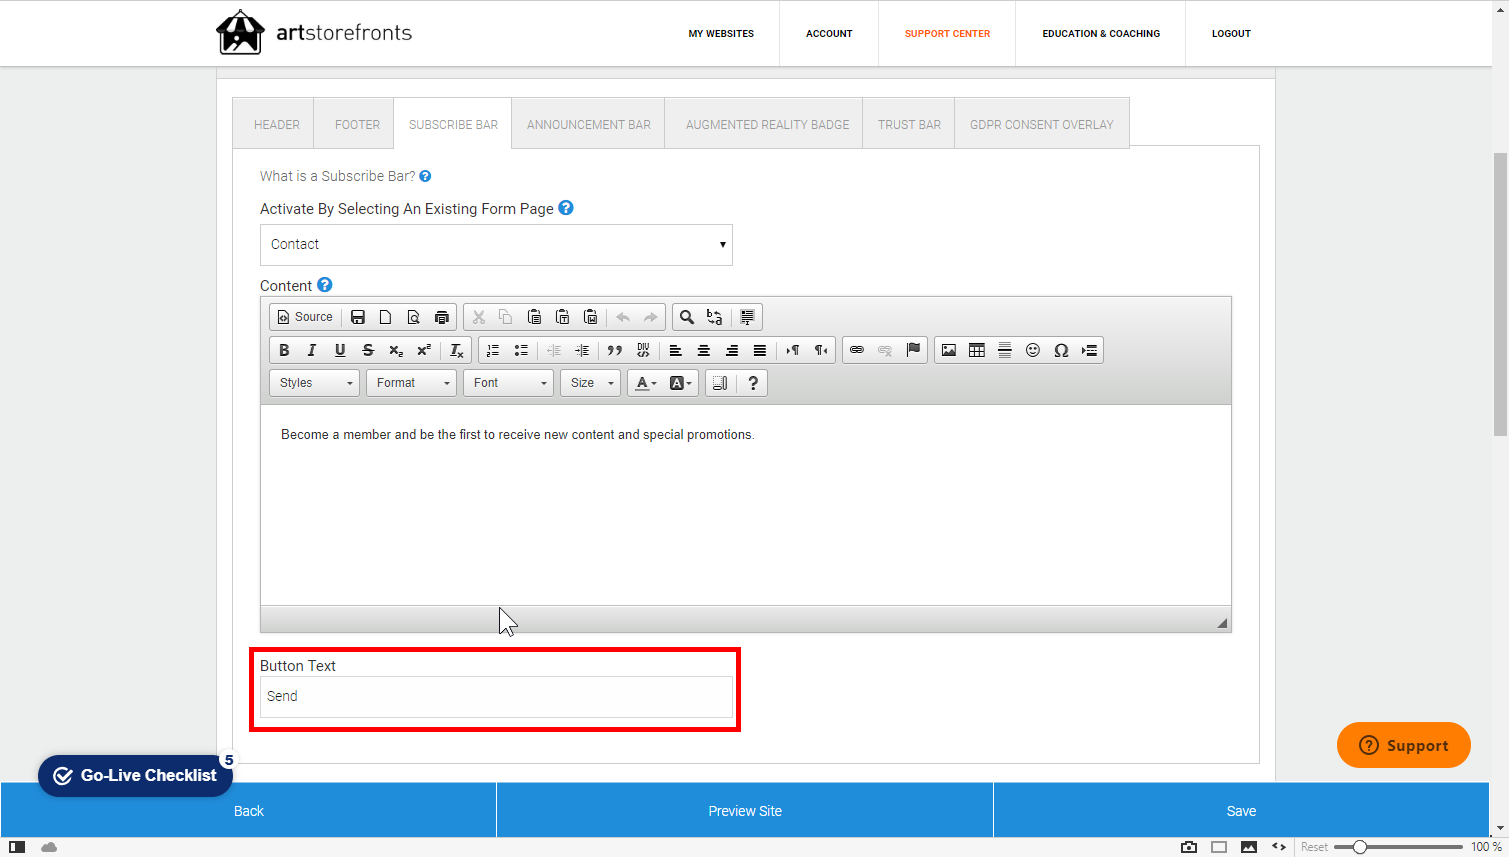Click the insert link icon
Viewport: 1509px width, 857px height.
[x=857, y=350]
